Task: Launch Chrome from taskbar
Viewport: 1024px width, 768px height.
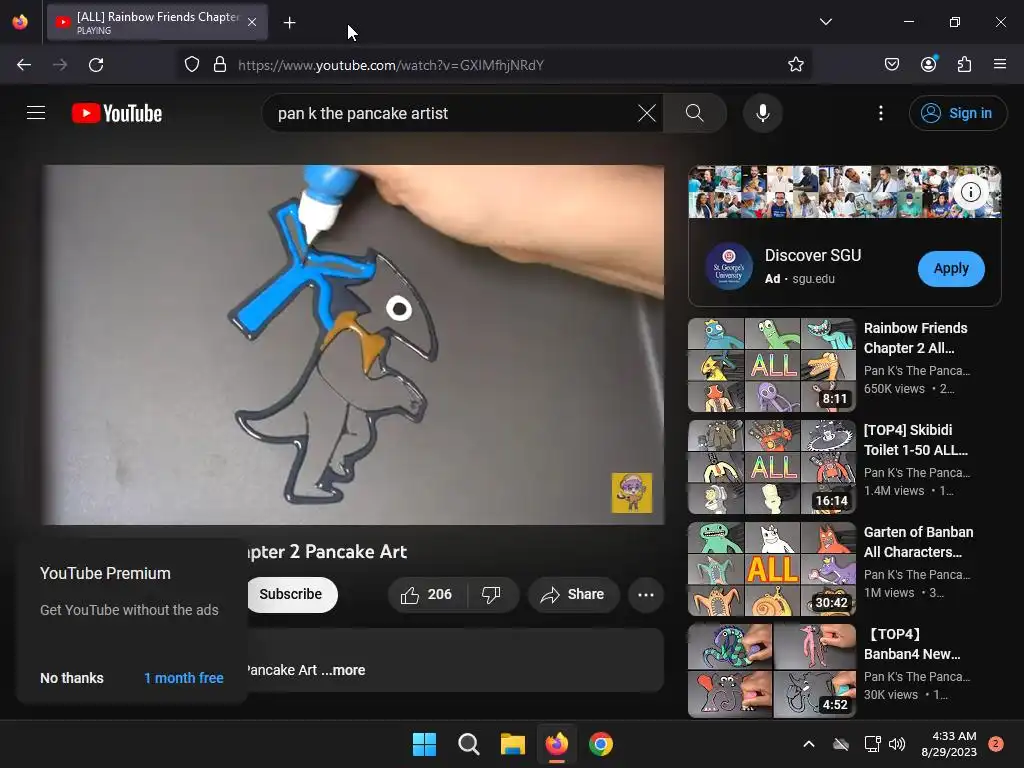Action: point(601,744)
